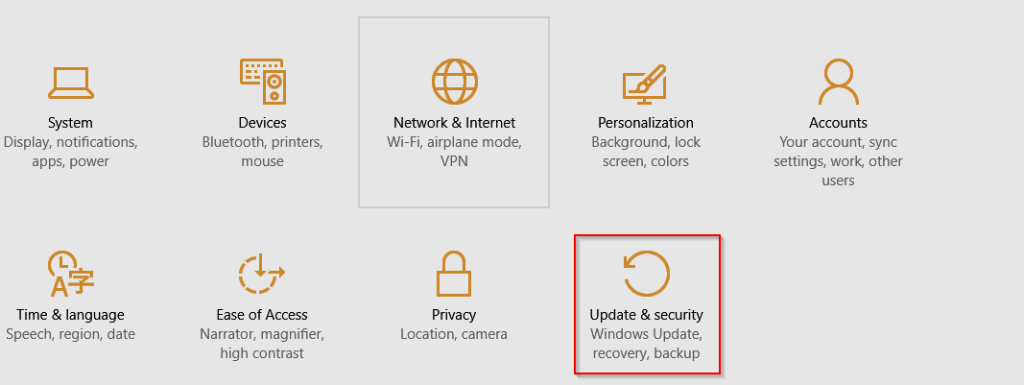
Task: Go to the Personalization title
Action: click(646, 123)
